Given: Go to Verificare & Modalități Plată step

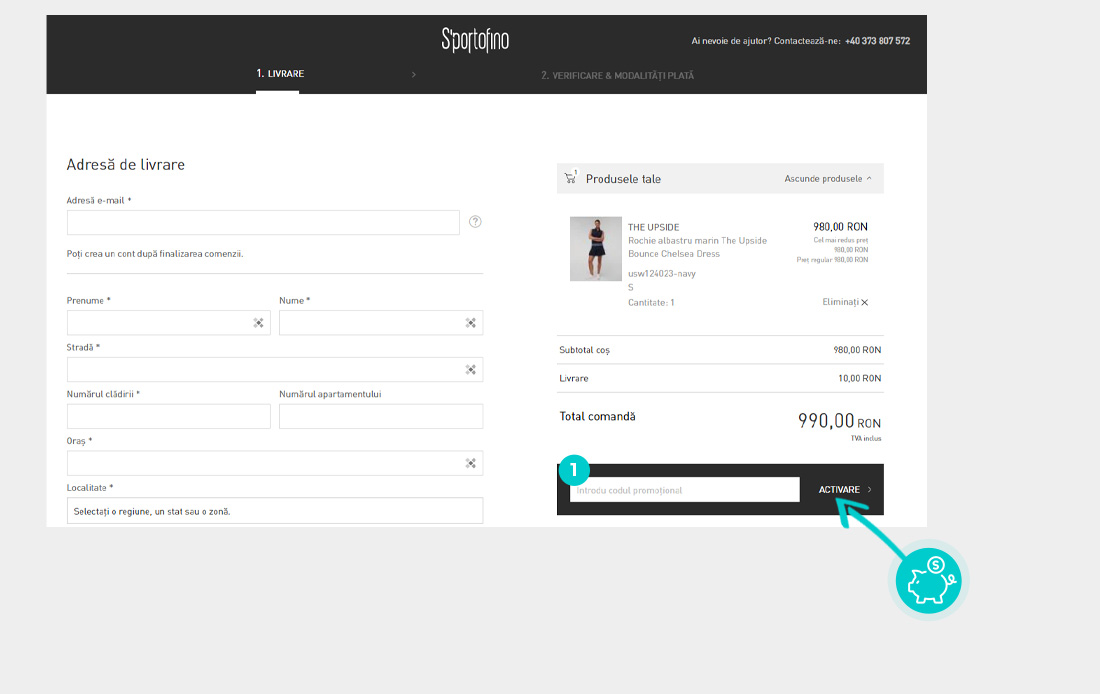Looking at the screenshot, I should tap(617, 75).
